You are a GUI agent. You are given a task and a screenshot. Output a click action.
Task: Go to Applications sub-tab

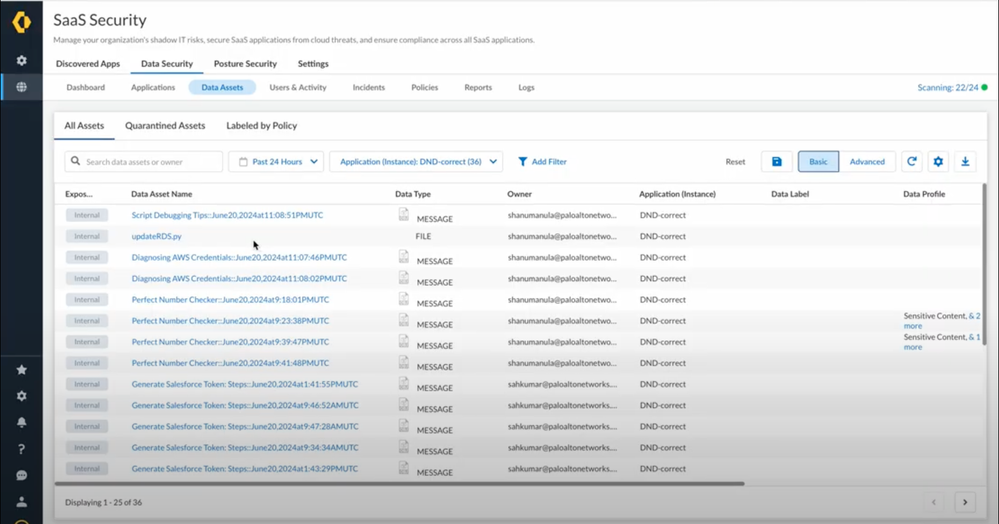click(x=153, y=87)
